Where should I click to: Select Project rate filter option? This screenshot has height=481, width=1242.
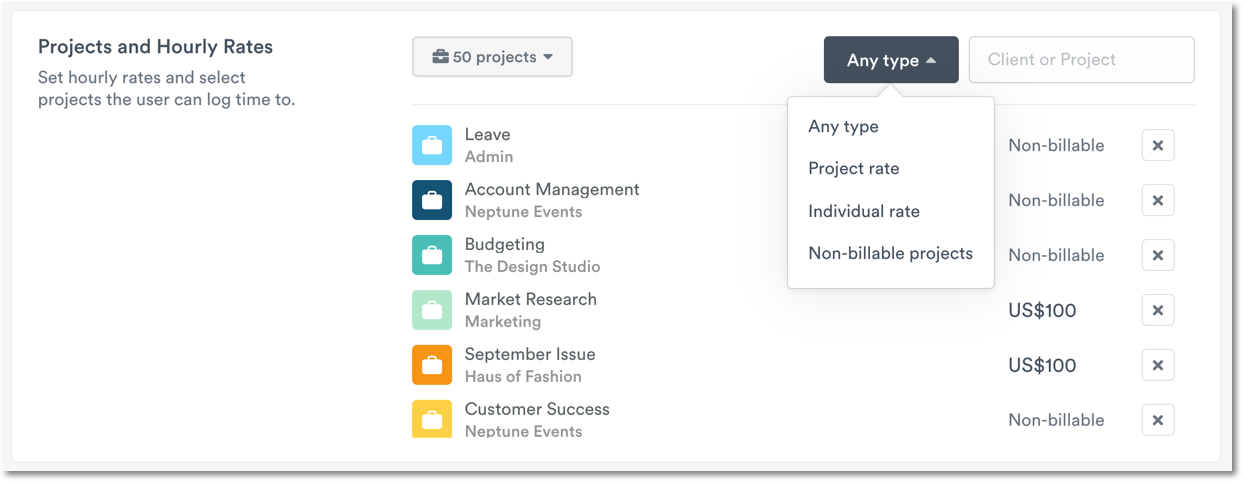tap(853, 169)
